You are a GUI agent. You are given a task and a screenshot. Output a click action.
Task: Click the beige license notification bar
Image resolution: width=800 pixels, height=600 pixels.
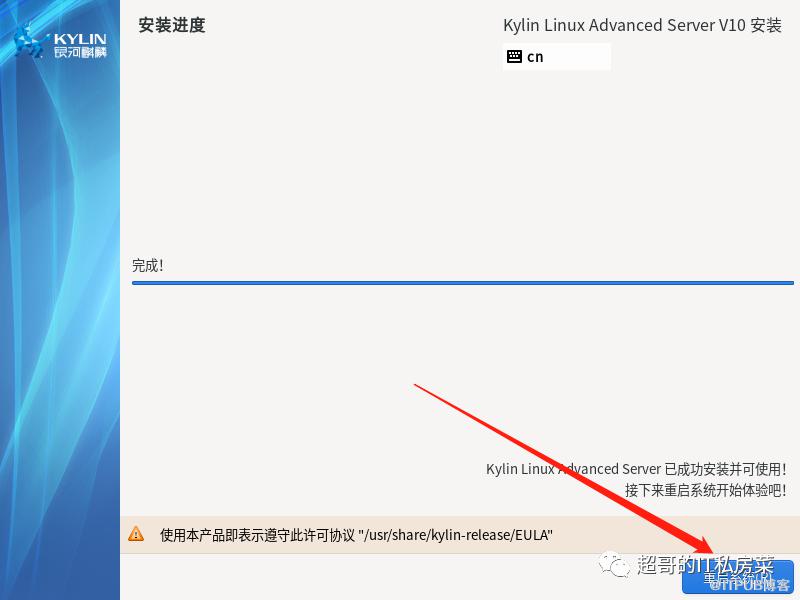460,534
